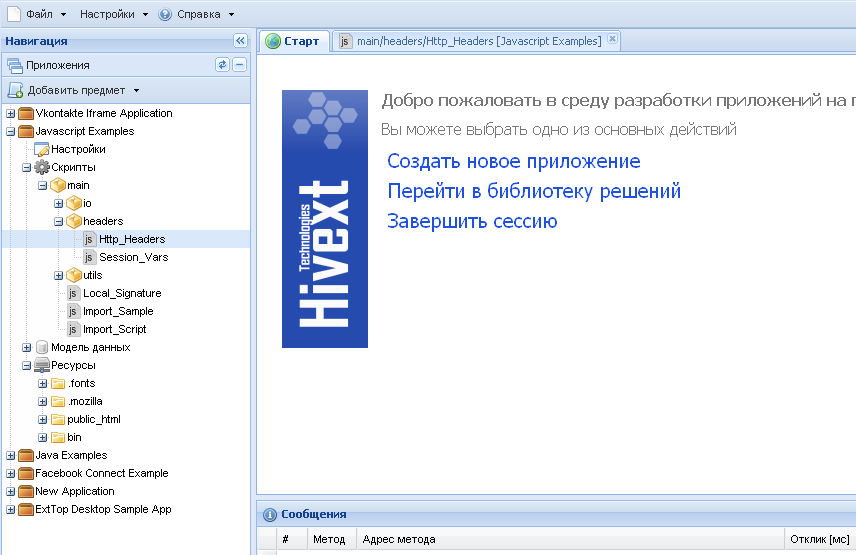Collapse the Navigation panel with double-arrow icon
856x555 pixels.
(240, 40)
